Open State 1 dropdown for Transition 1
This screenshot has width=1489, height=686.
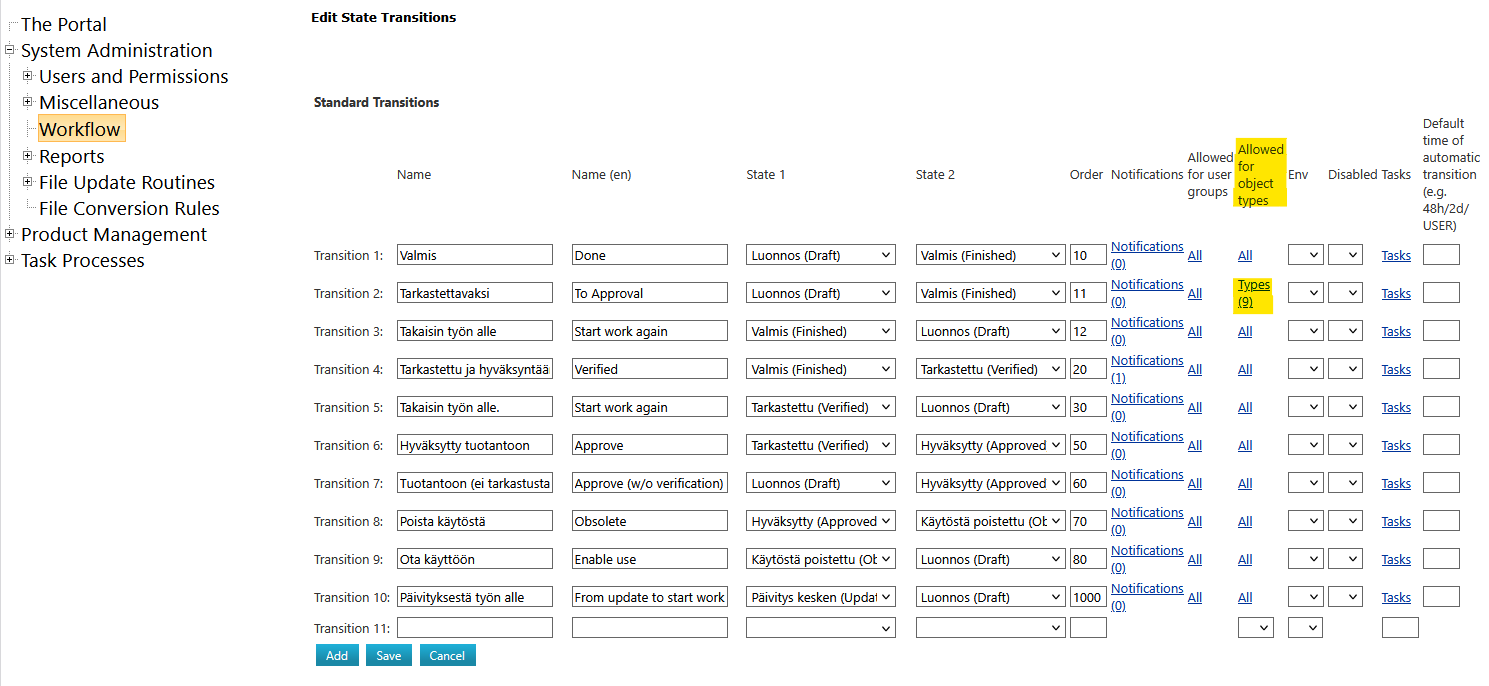(x=820, y=255)
